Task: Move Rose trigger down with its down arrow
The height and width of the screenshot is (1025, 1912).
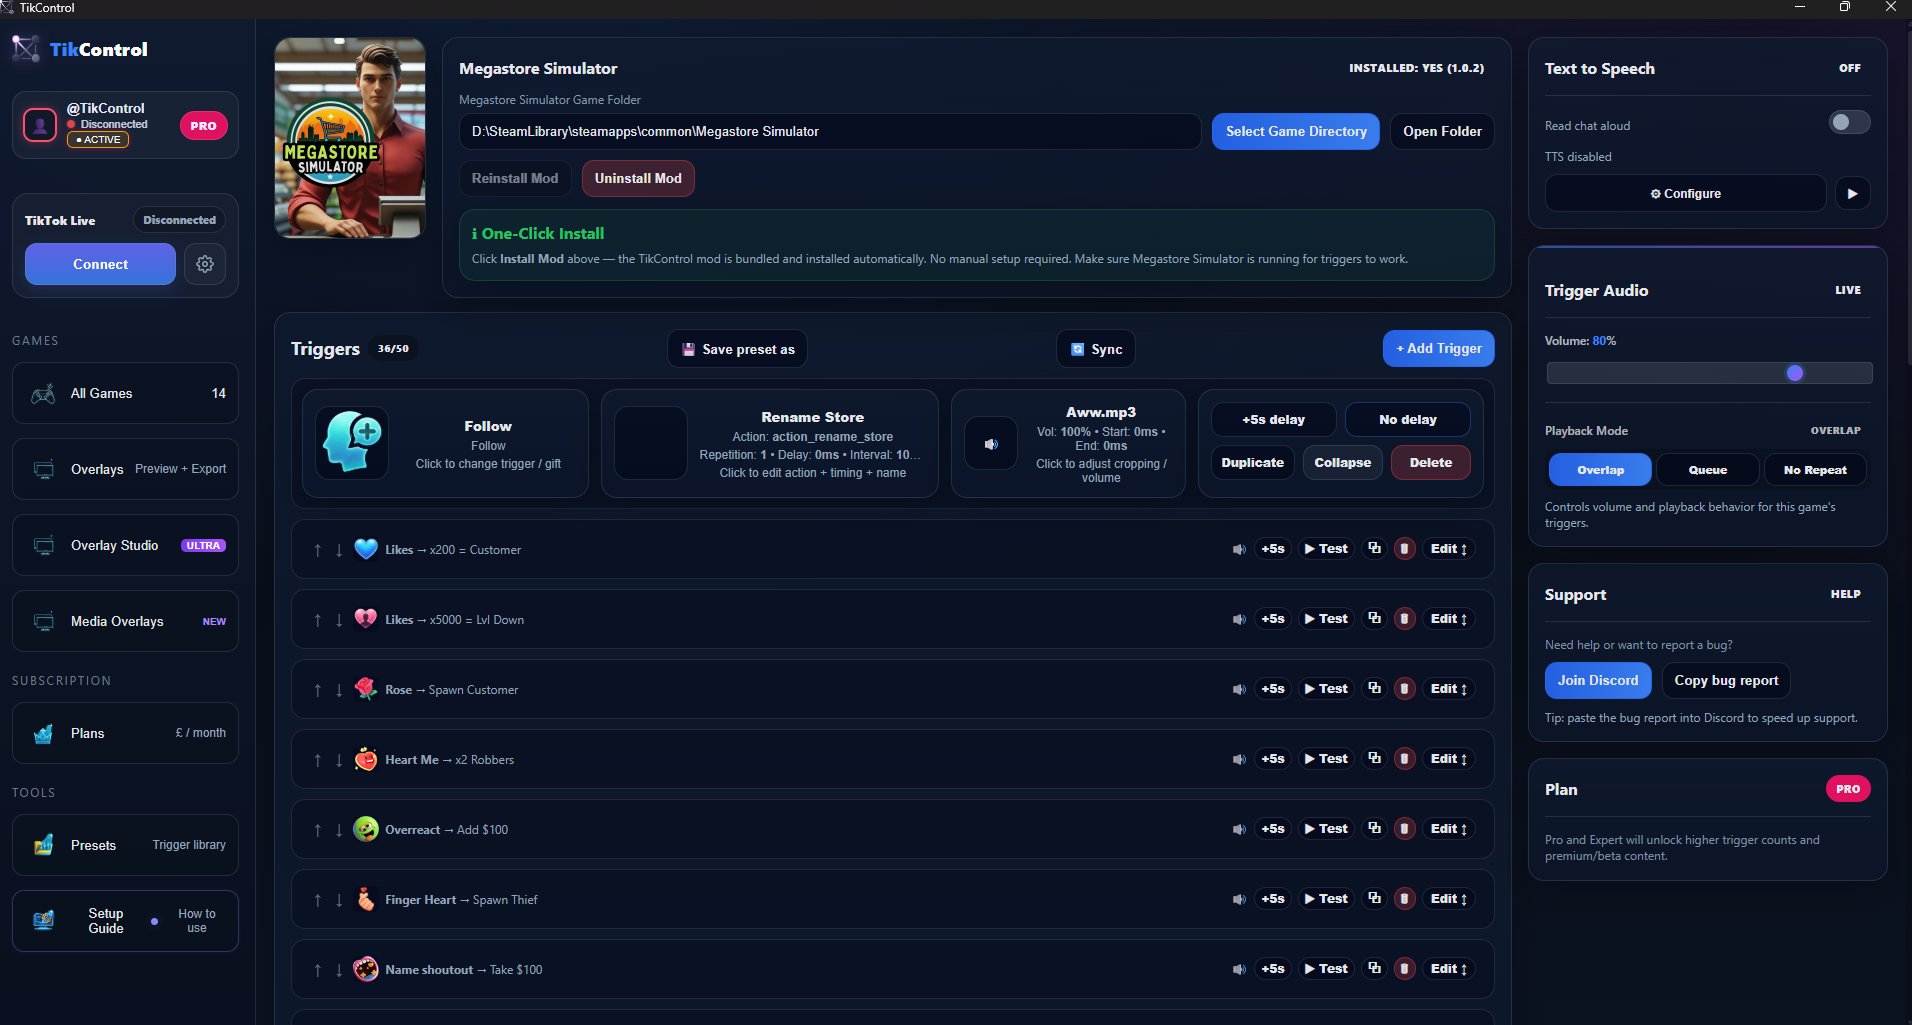Action: (339, 690)
